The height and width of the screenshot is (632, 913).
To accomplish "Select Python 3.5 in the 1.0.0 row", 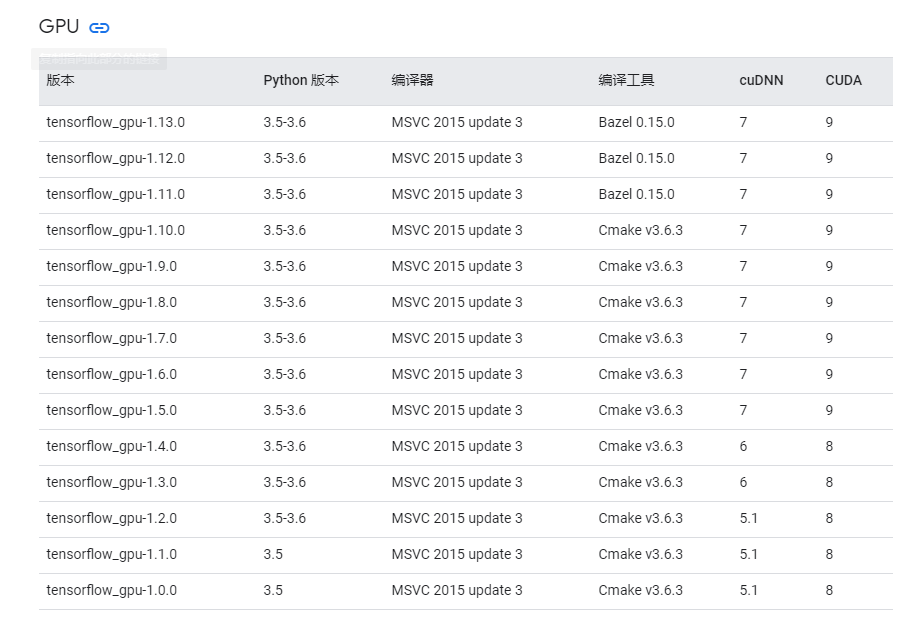I will (x=273, y=591).
